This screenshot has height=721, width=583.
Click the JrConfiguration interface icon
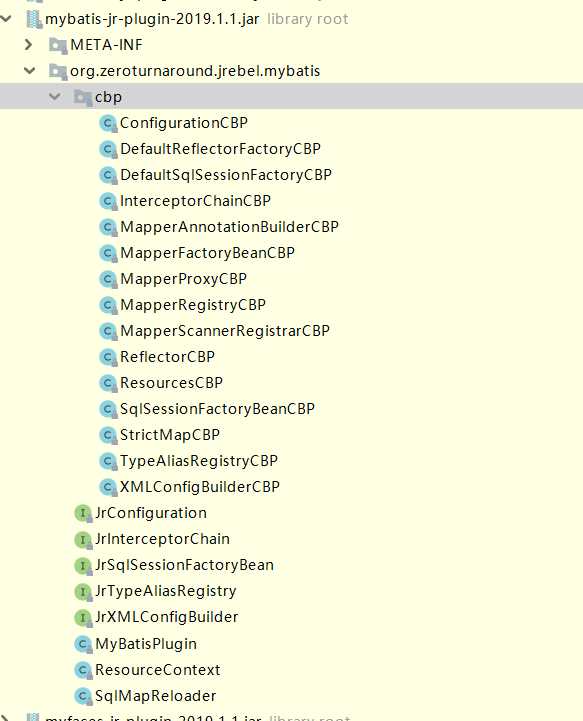(x=83, y=513)
